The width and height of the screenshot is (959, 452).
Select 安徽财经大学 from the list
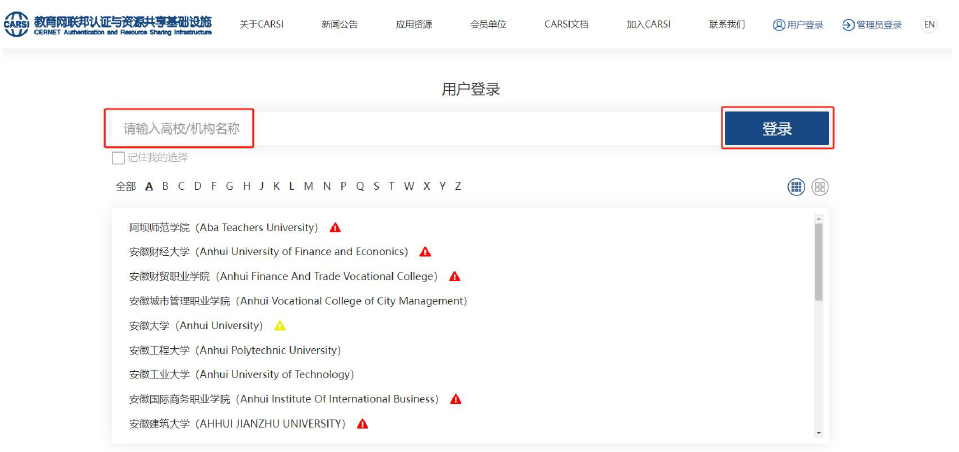268,252
